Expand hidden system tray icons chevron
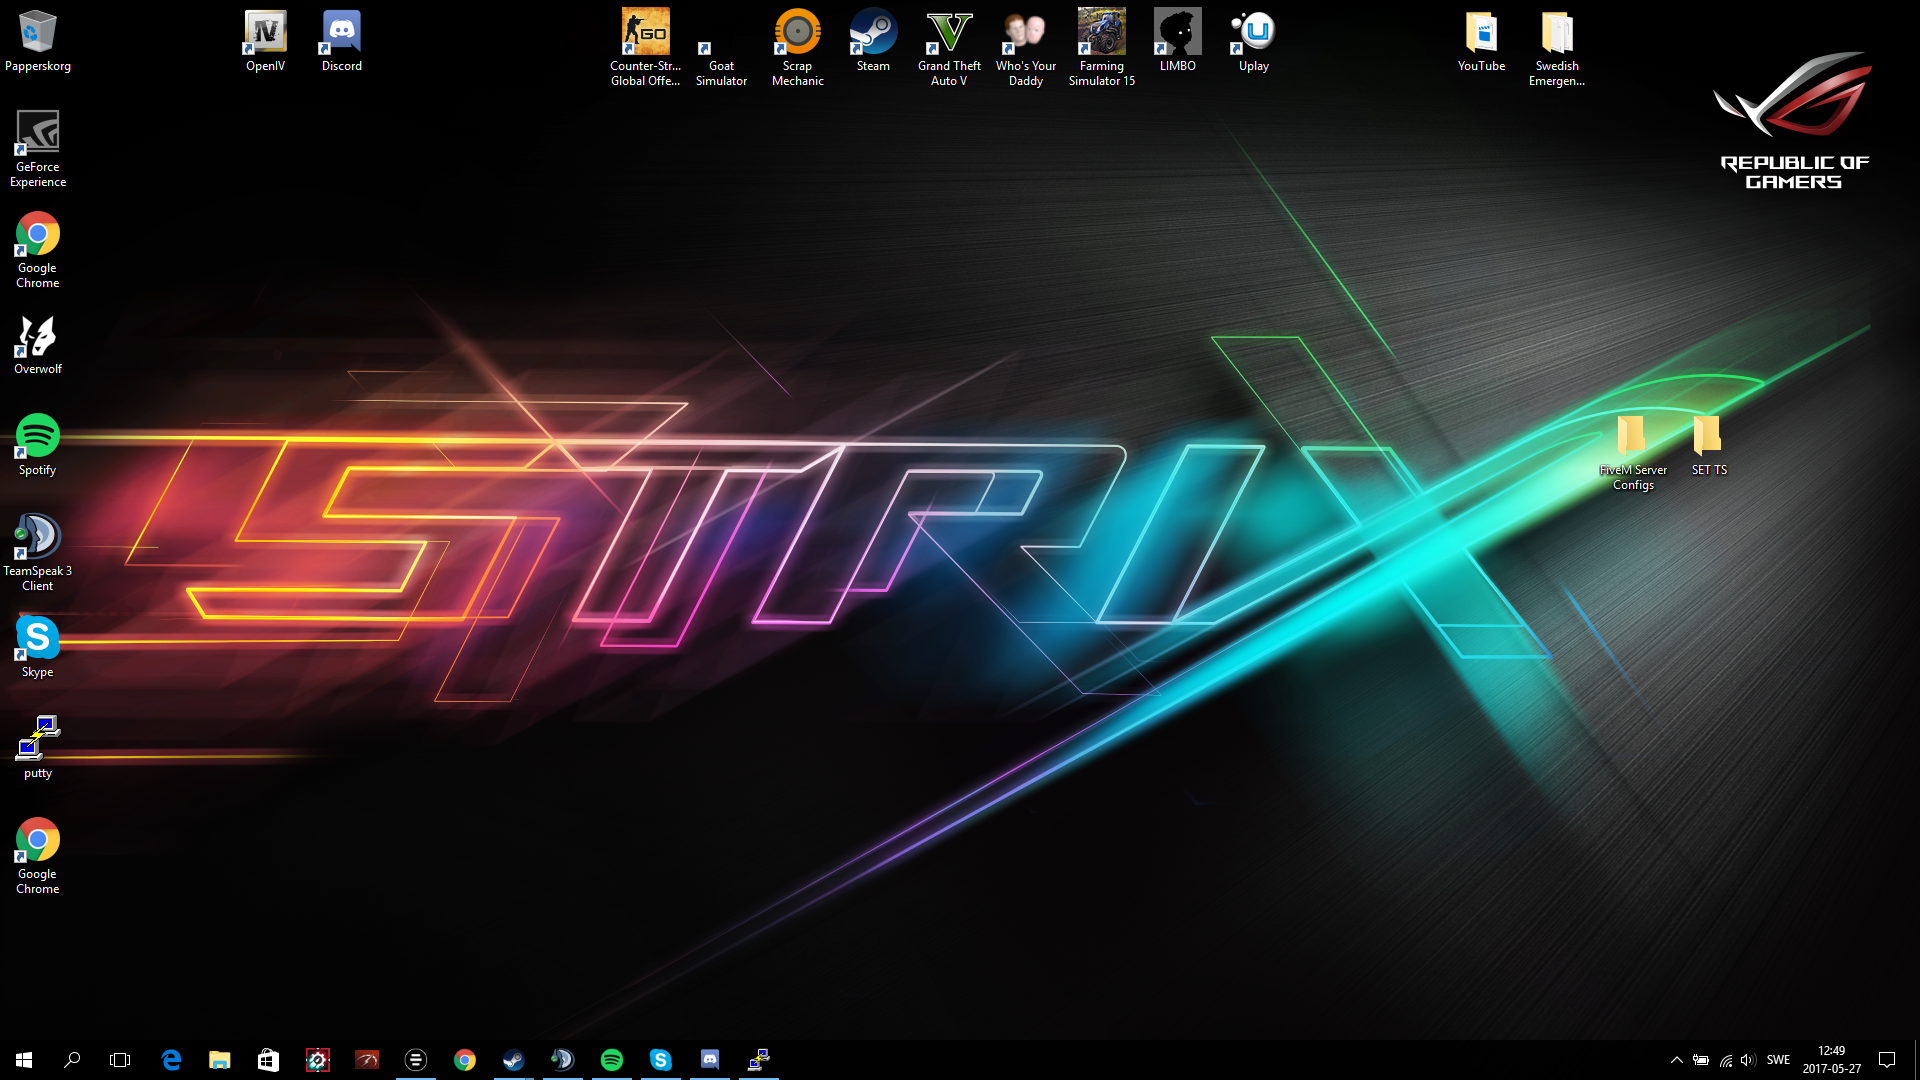The height and width of the screenshot is (1080, 1920). 1676,1060
